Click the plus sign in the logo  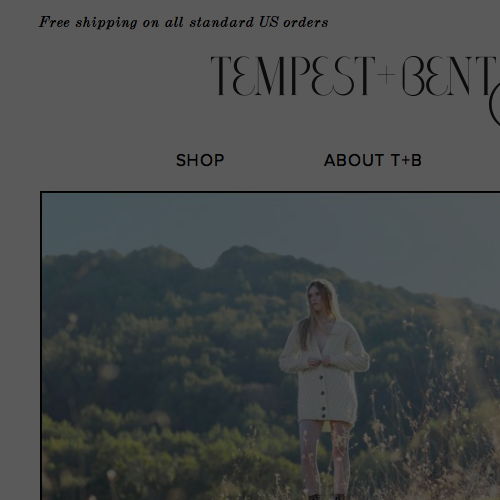click(x=386, y=75)
